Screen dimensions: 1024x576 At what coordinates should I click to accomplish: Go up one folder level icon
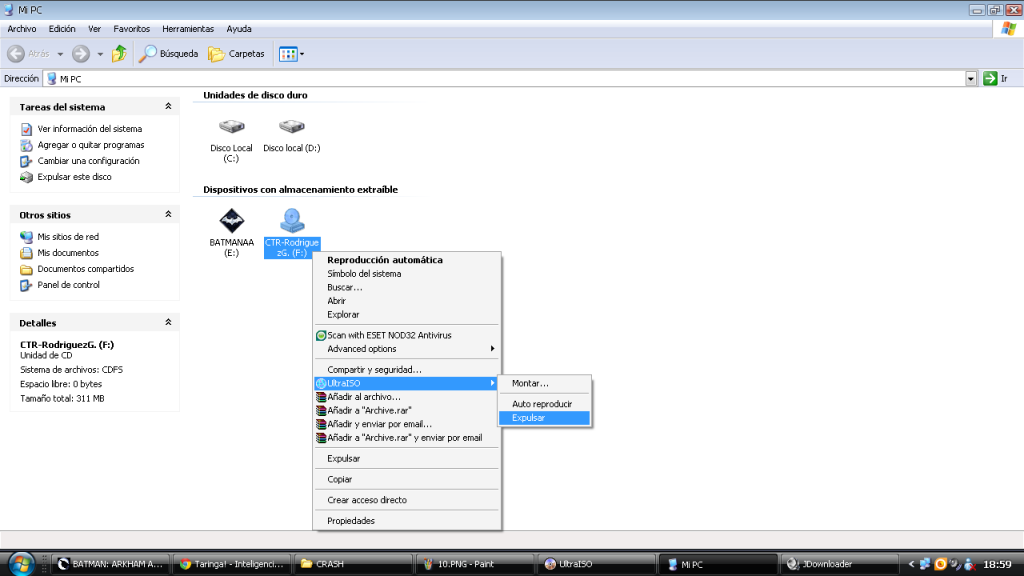(119, 54)
